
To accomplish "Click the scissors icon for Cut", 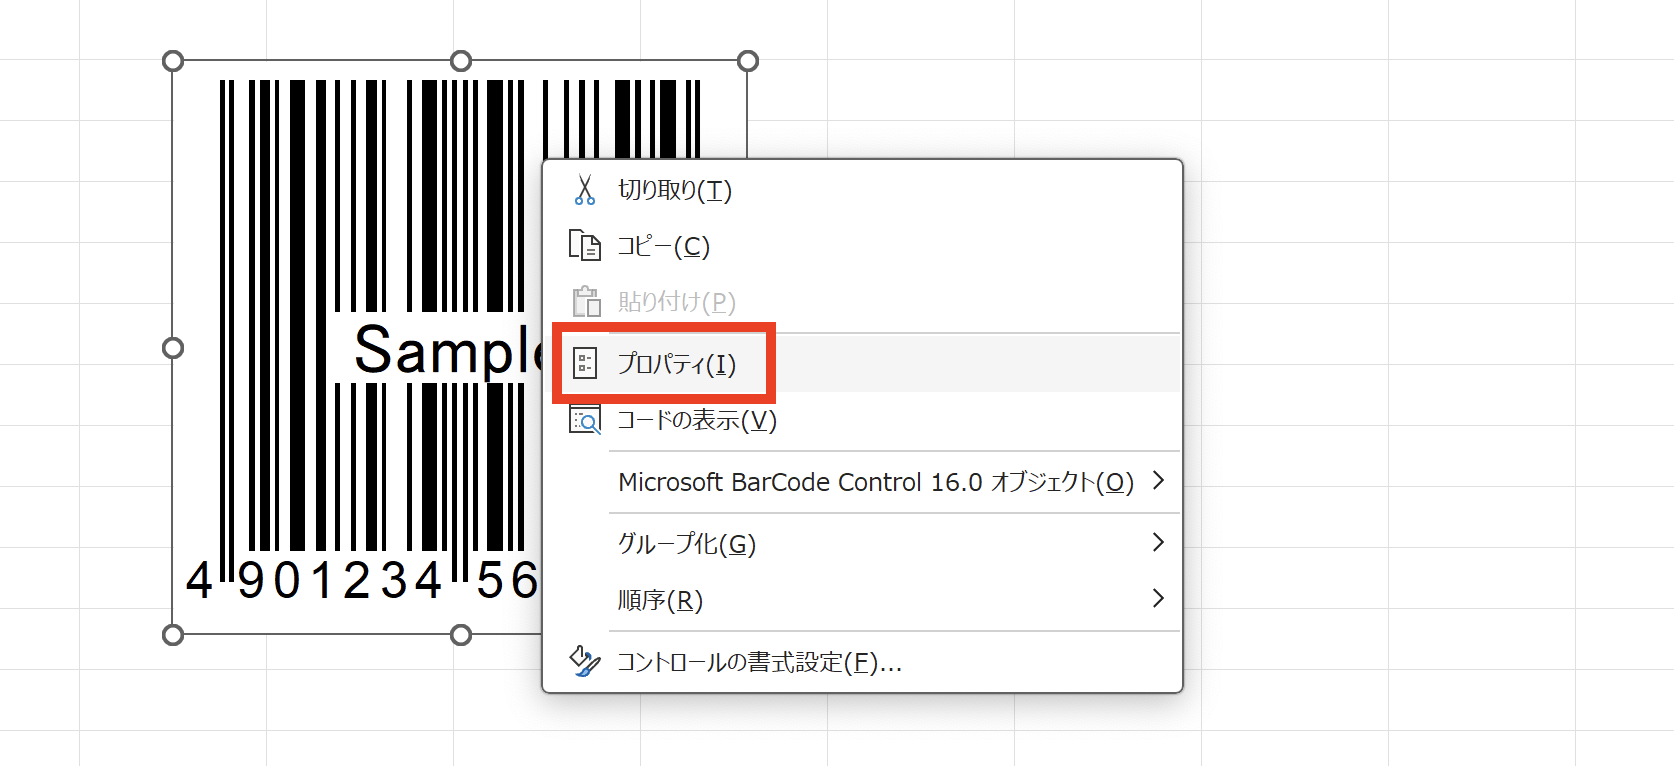I will click(x=585, y=190).
